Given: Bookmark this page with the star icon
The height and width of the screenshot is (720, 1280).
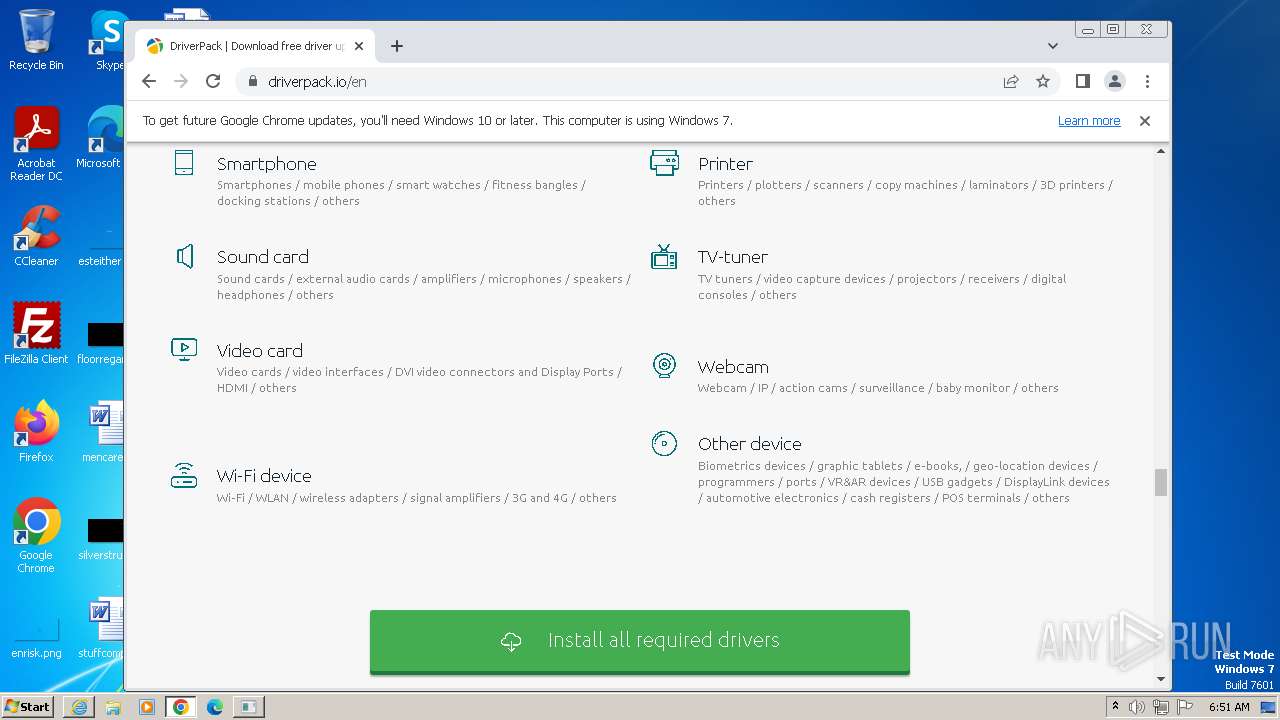Looking at the screenshot, I should tap(1043, 81).
